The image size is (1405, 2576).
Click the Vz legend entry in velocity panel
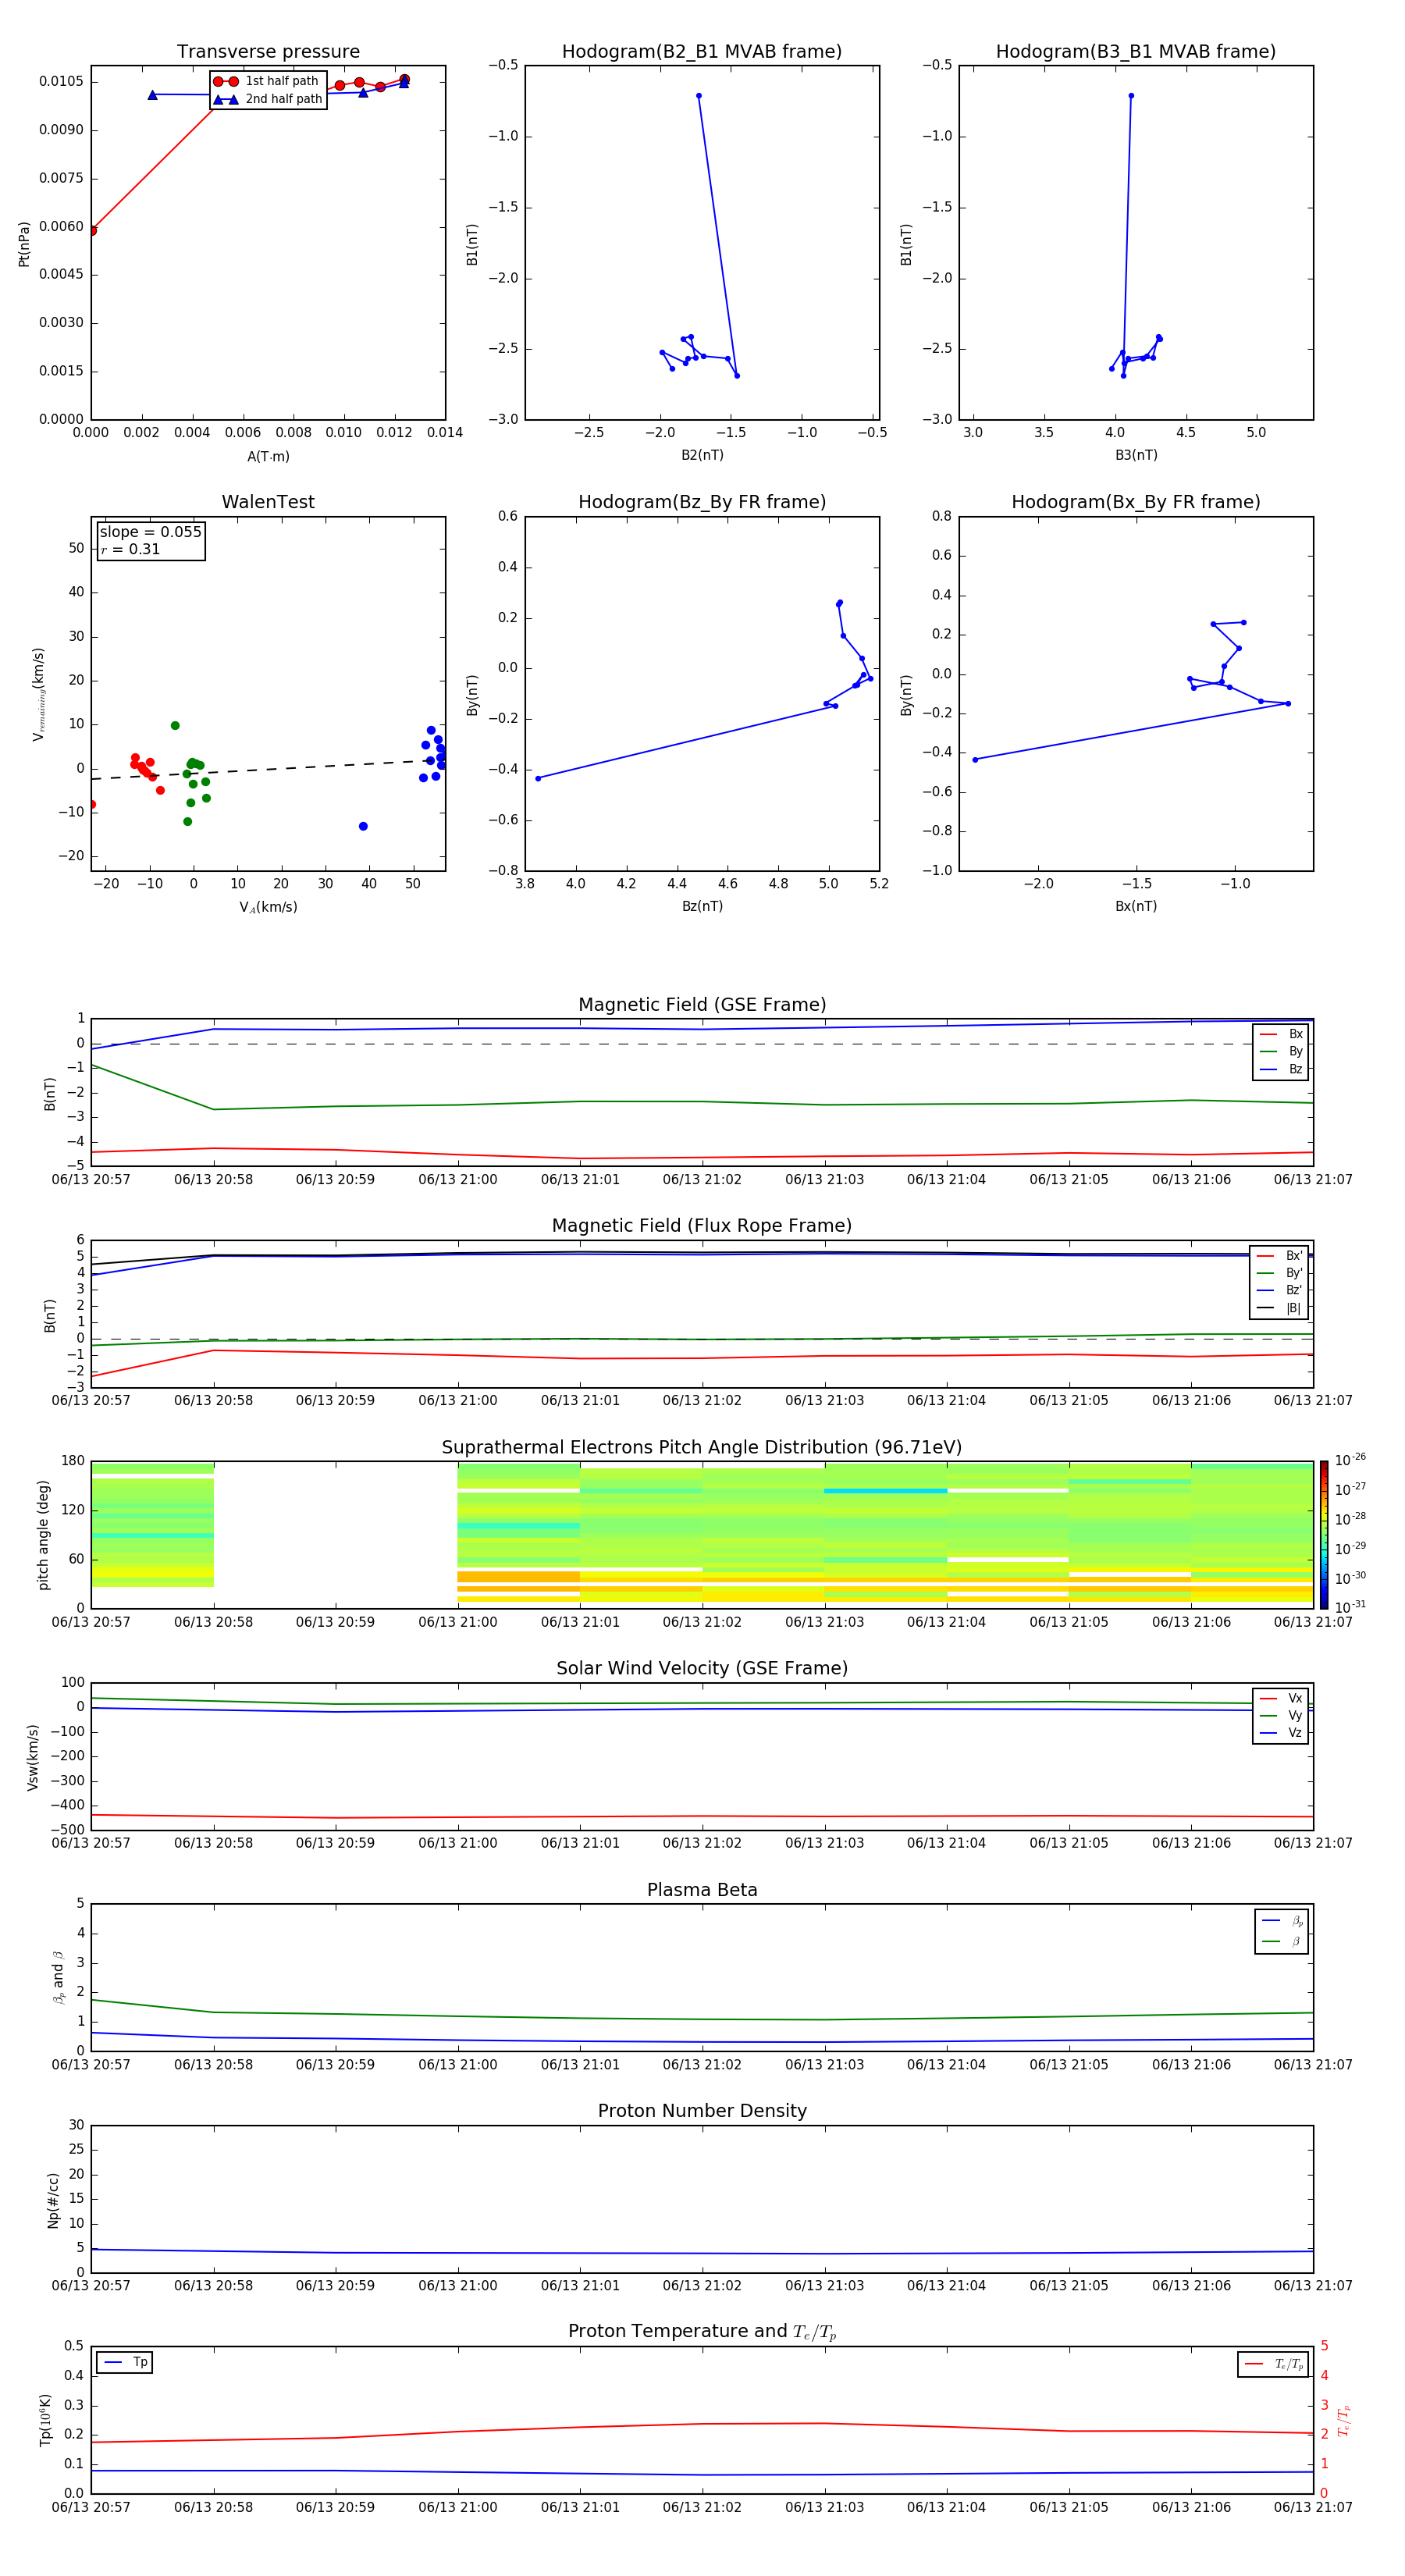(1281, 1733)
